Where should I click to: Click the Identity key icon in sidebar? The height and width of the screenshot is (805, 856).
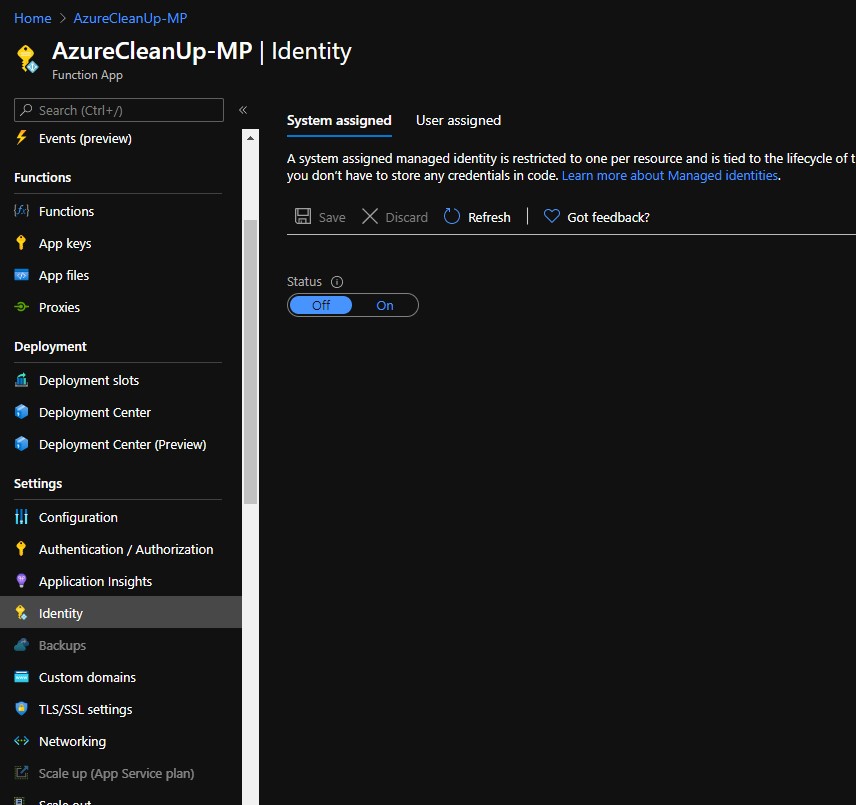(x=21, y=613)
